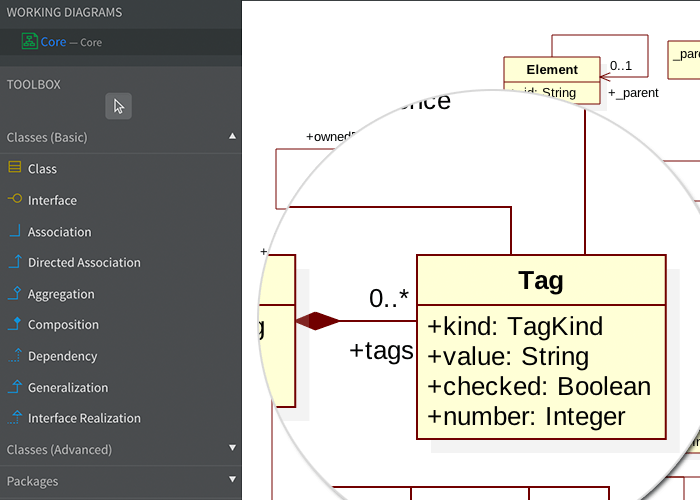Click the +_parent role label

(x=633, y=93)
